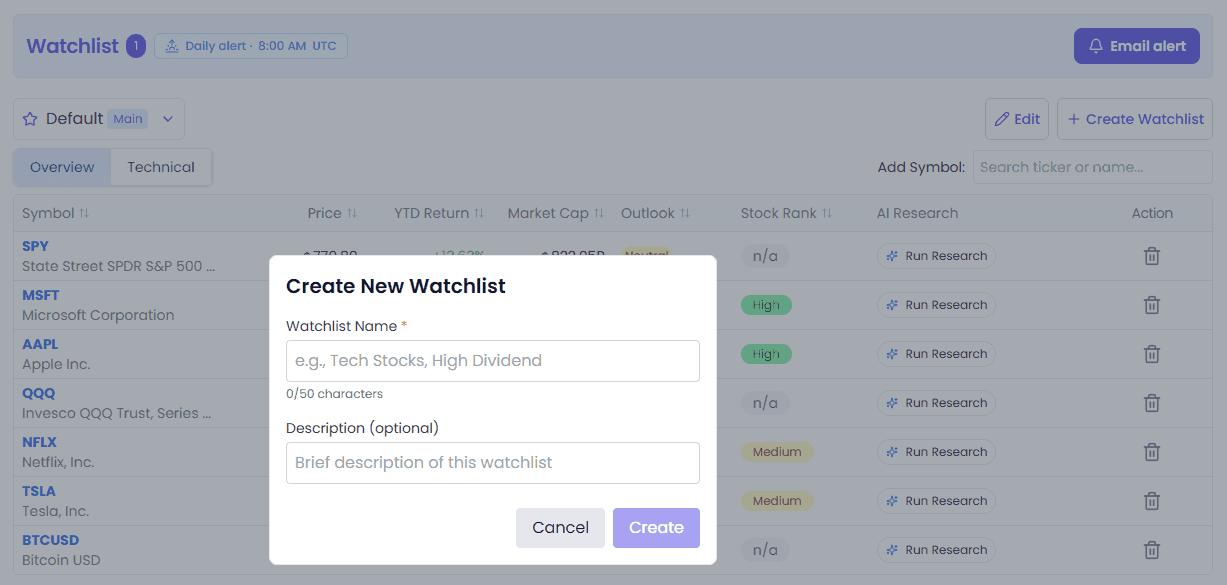Click the Watchlist page heading

coord(72,46)
